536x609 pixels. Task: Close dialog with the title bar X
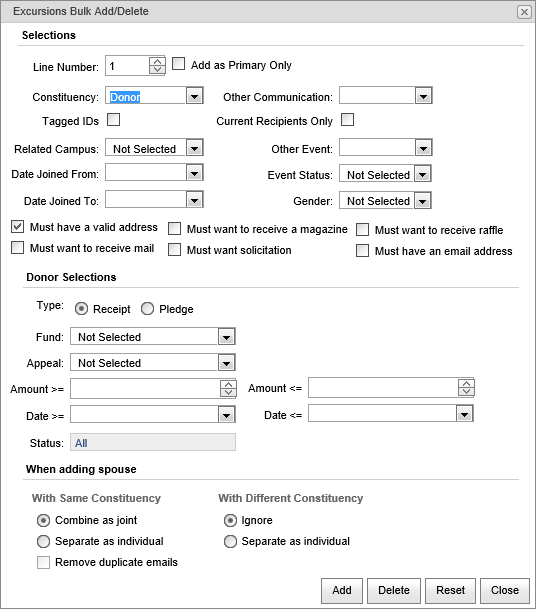tap(524, 12)
